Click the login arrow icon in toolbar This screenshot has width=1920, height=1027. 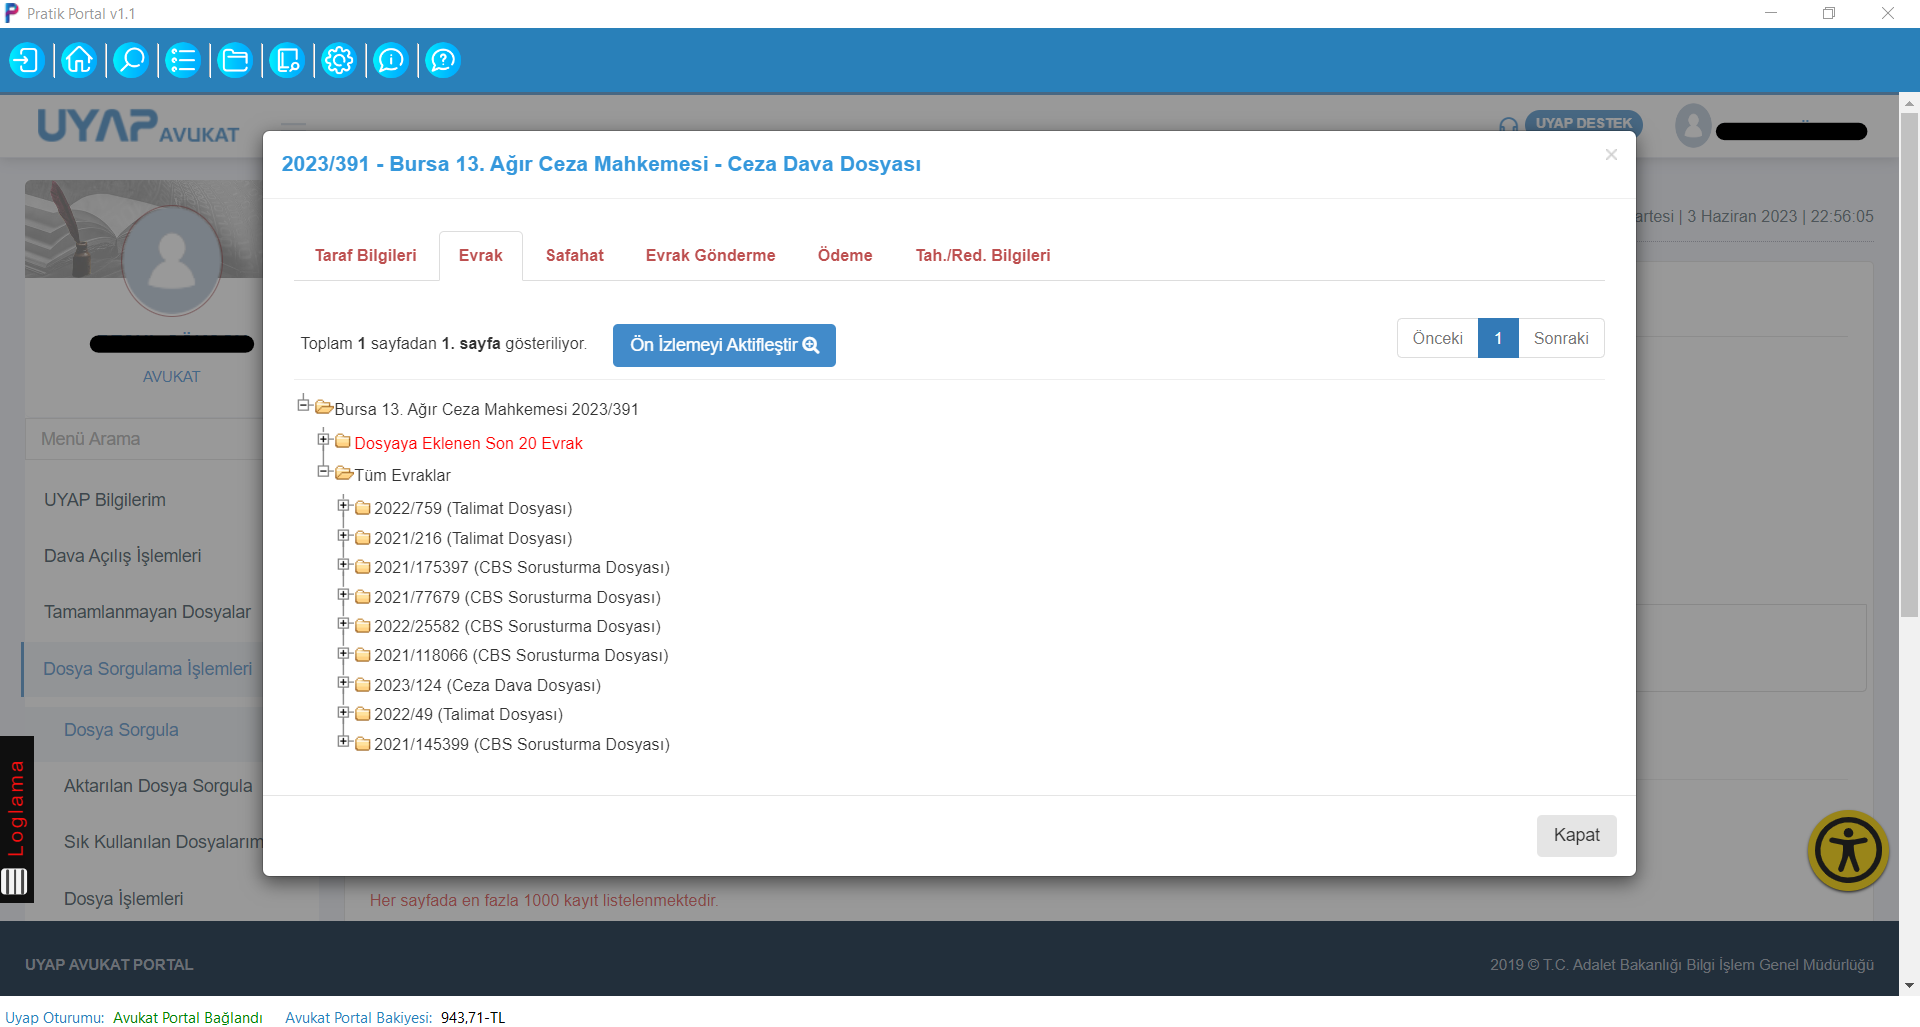point(27,61)
